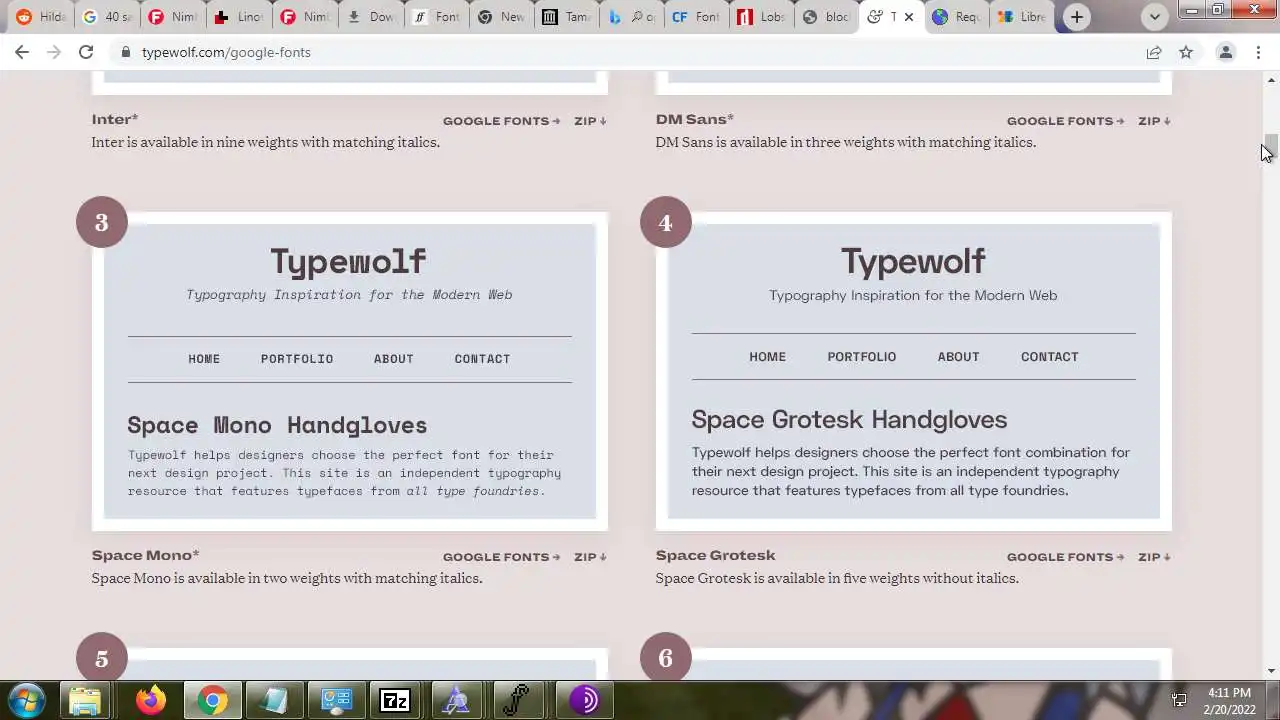Screen dimensions: 1280x720
Task: Click the taskbar clock and date
Action: tap(1229, 700)
